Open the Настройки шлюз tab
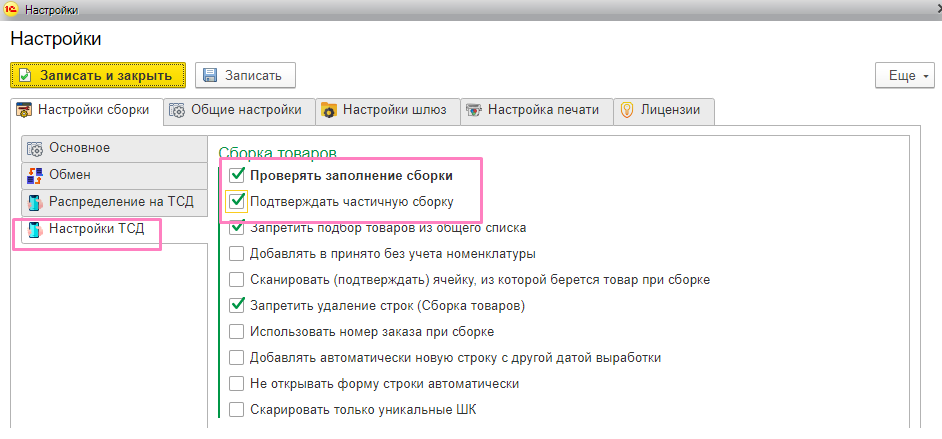The image size is (942, 439). click(388, 111)
